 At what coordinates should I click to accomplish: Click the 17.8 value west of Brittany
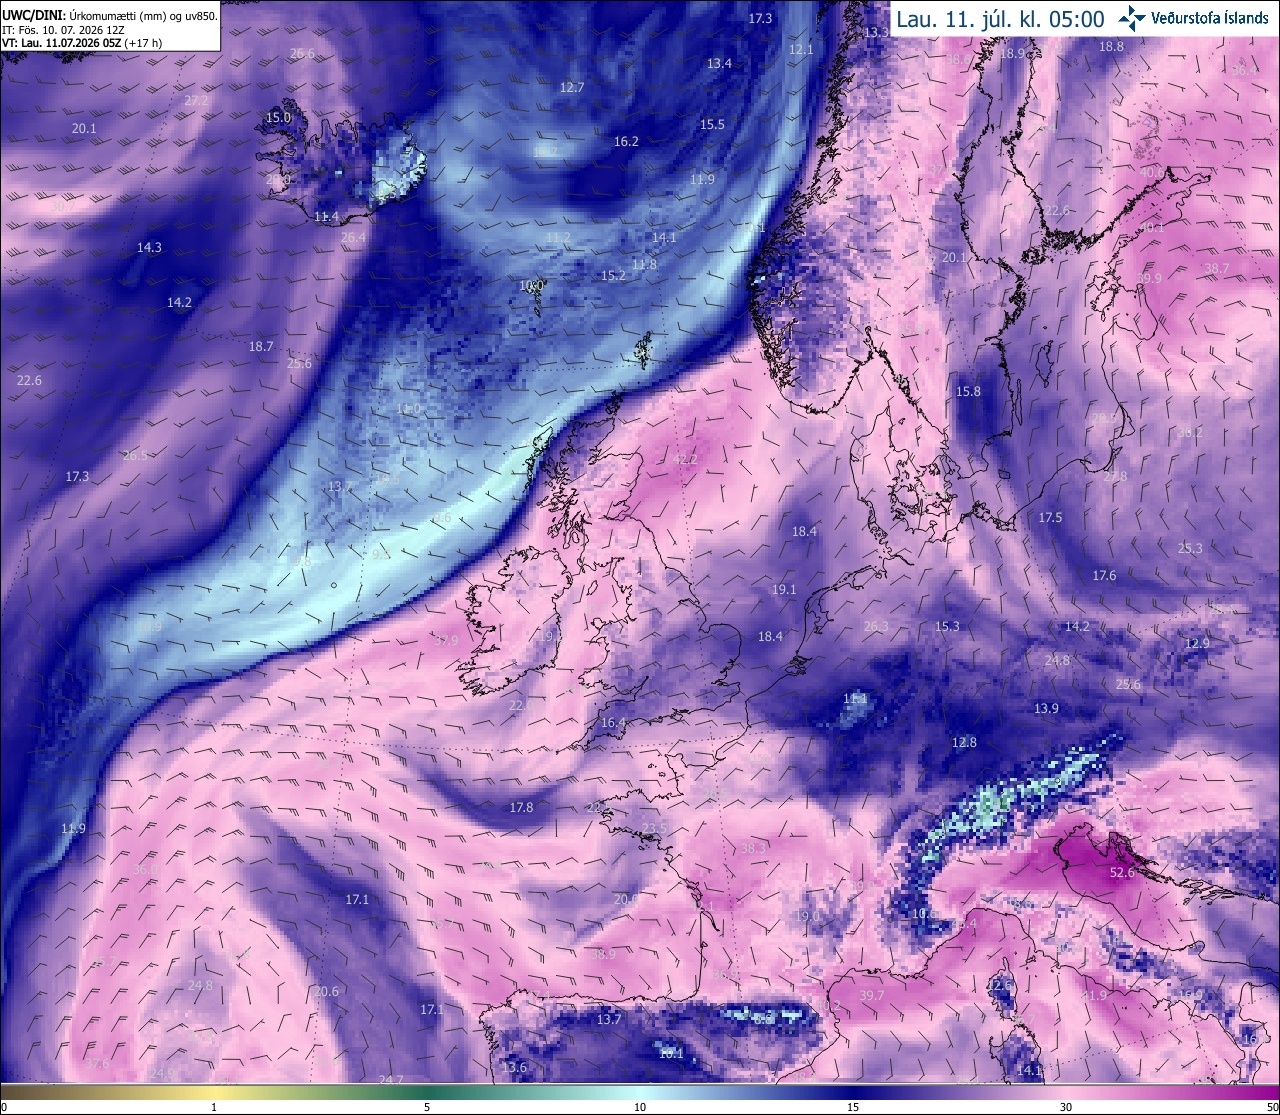pos(521,807)
